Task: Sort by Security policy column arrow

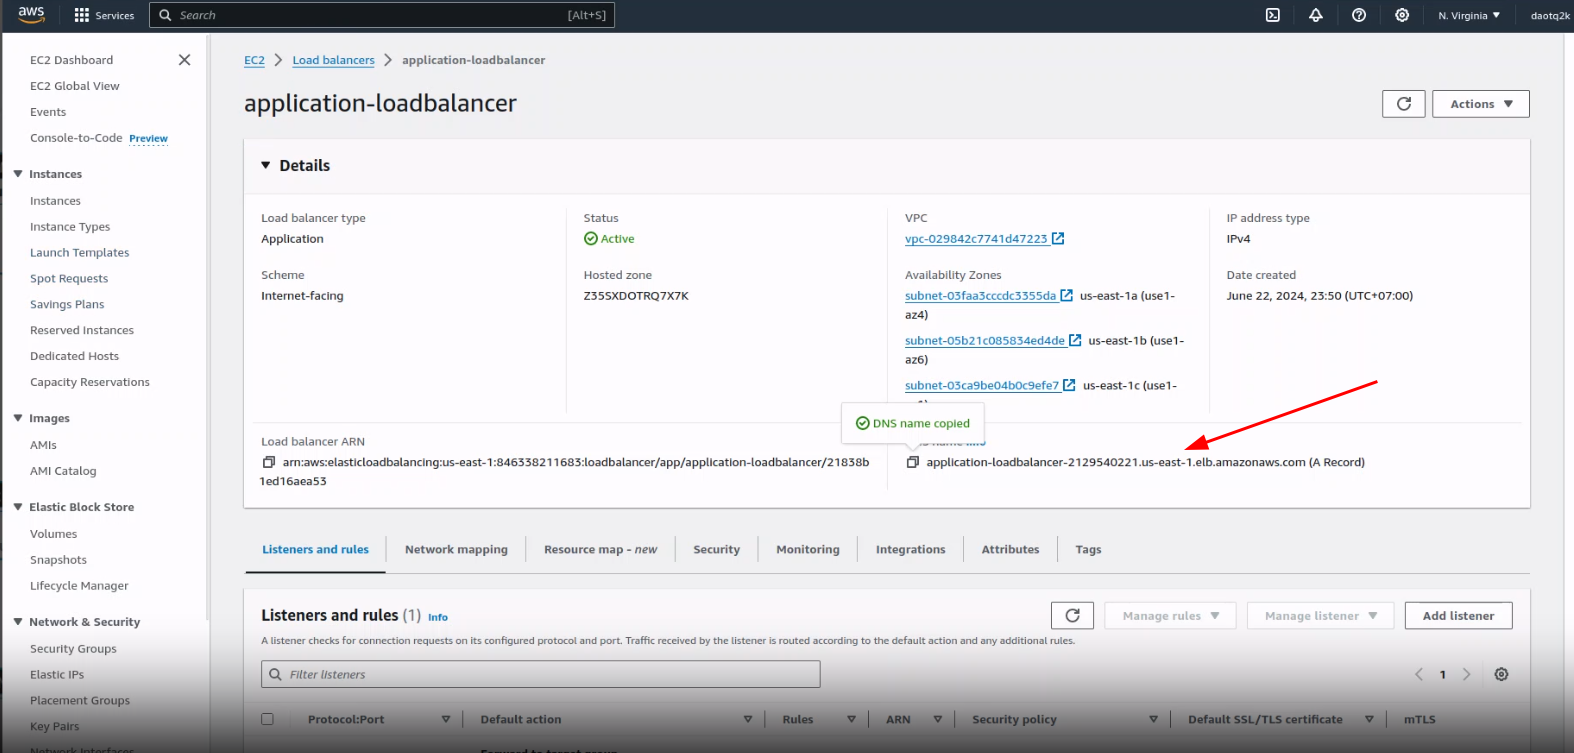Action: pos(1153,720)
